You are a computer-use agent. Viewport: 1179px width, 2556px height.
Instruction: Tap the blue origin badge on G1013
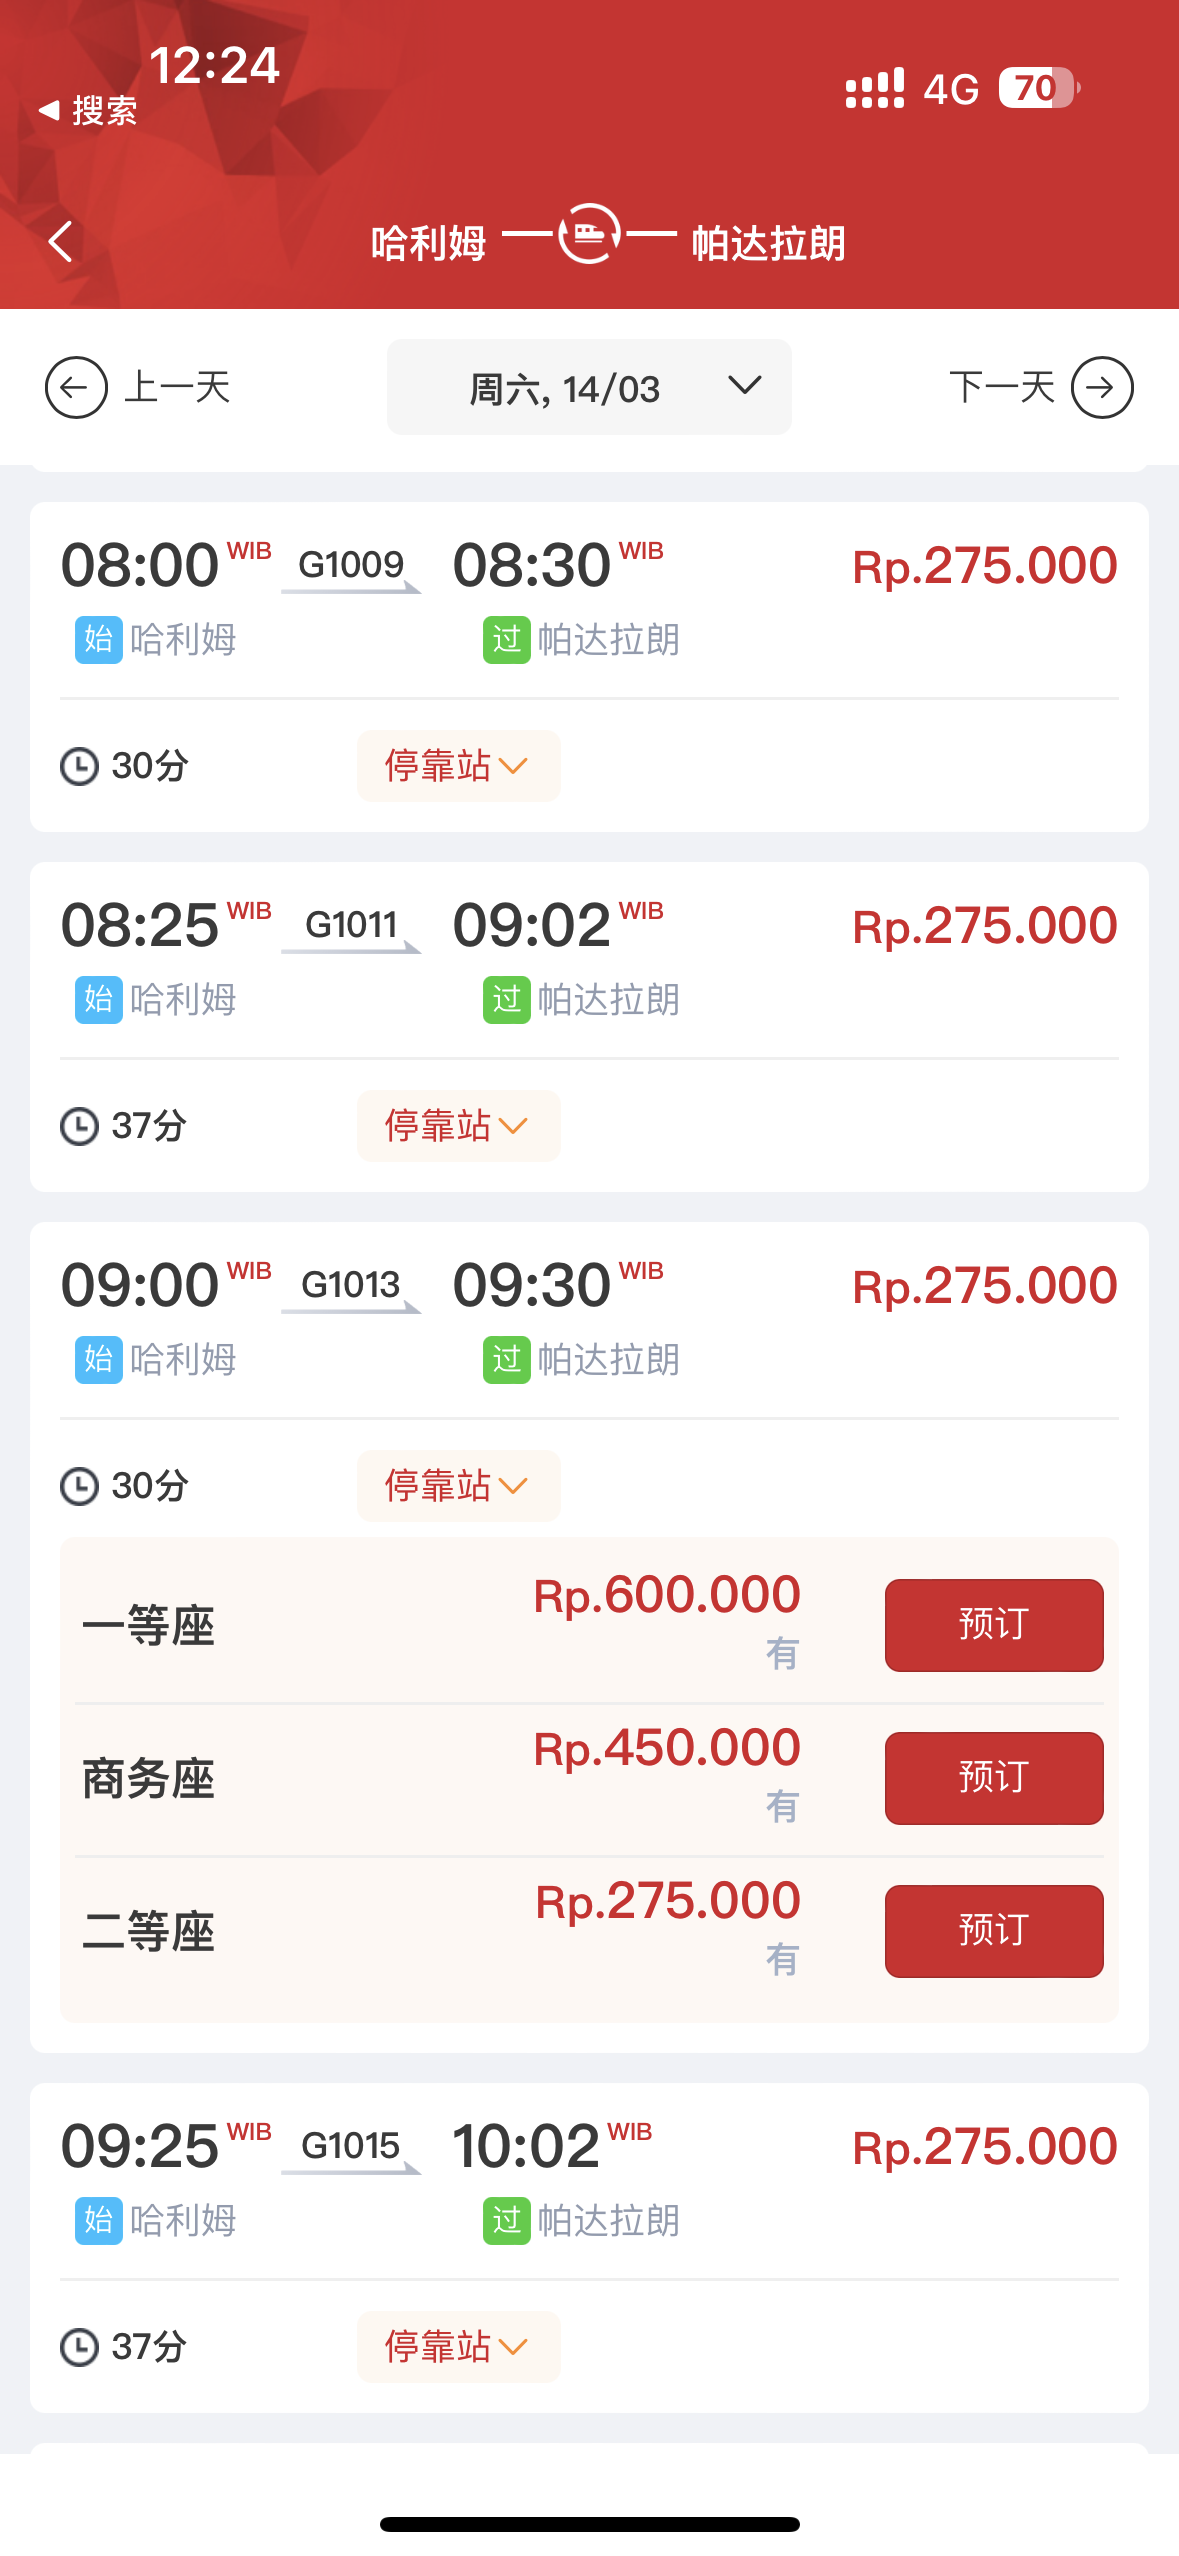coord(99,1360)
